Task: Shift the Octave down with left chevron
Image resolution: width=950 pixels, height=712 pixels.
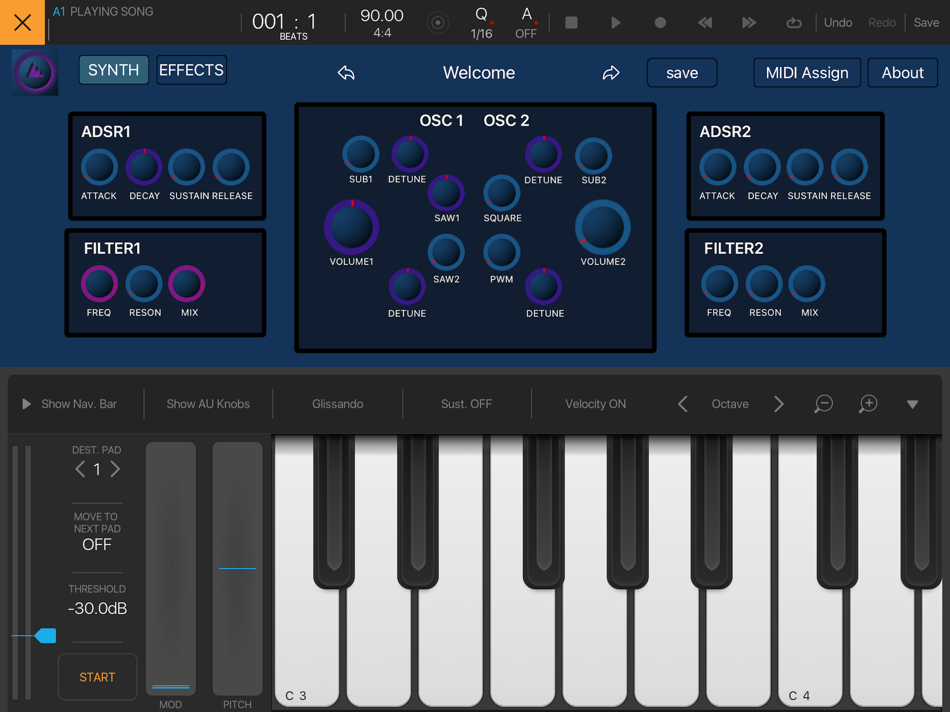Action: click(683, 404)
